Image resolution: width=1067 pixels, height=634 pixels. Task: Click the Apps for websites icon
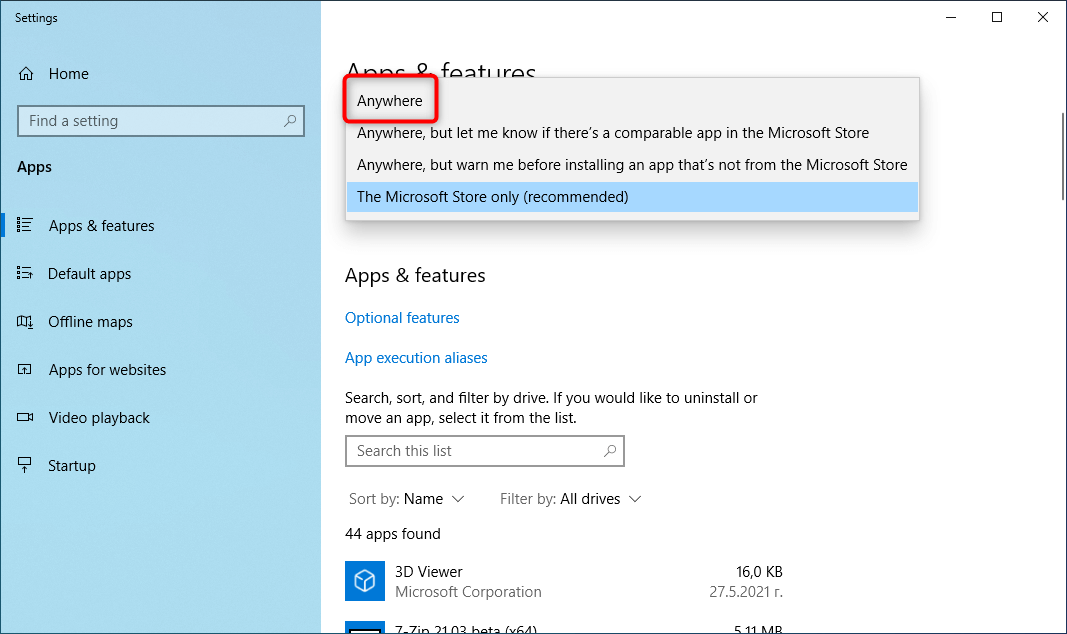[x=24, y=369]
